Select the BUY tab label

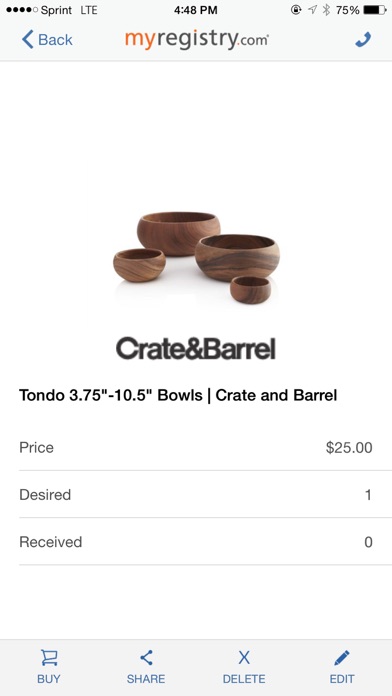coord(49,679)
